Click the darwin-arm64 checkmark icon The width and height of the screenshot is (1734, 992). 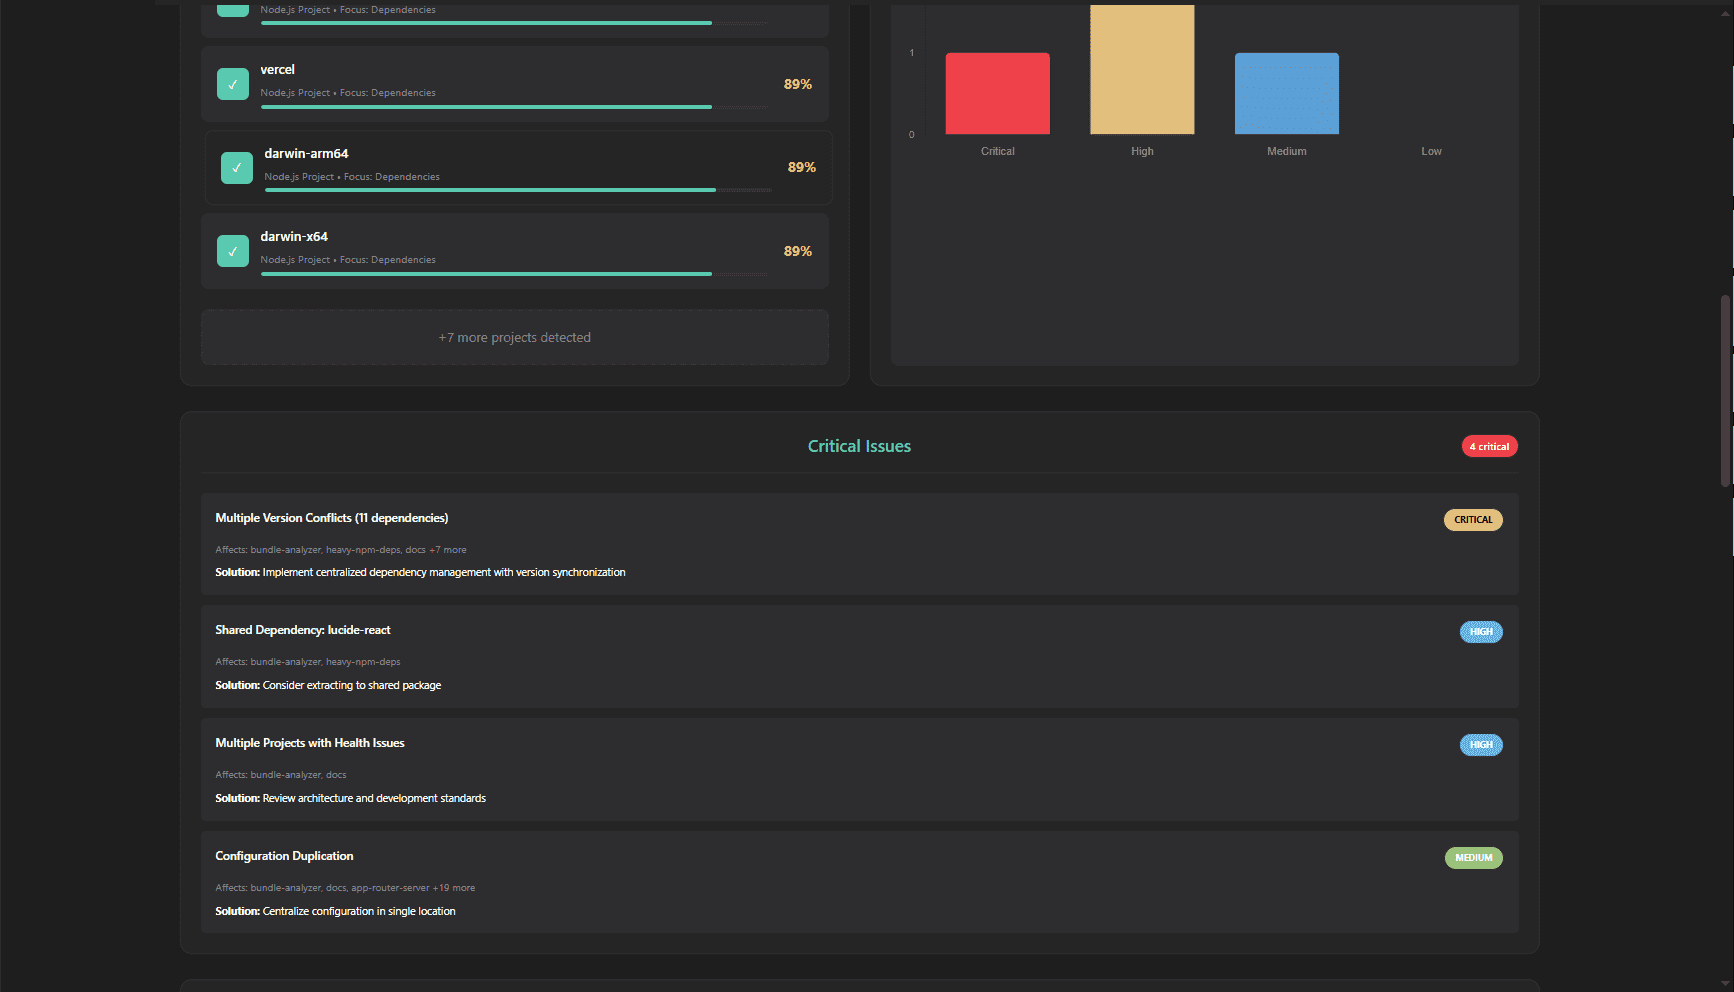coord(237,168)
